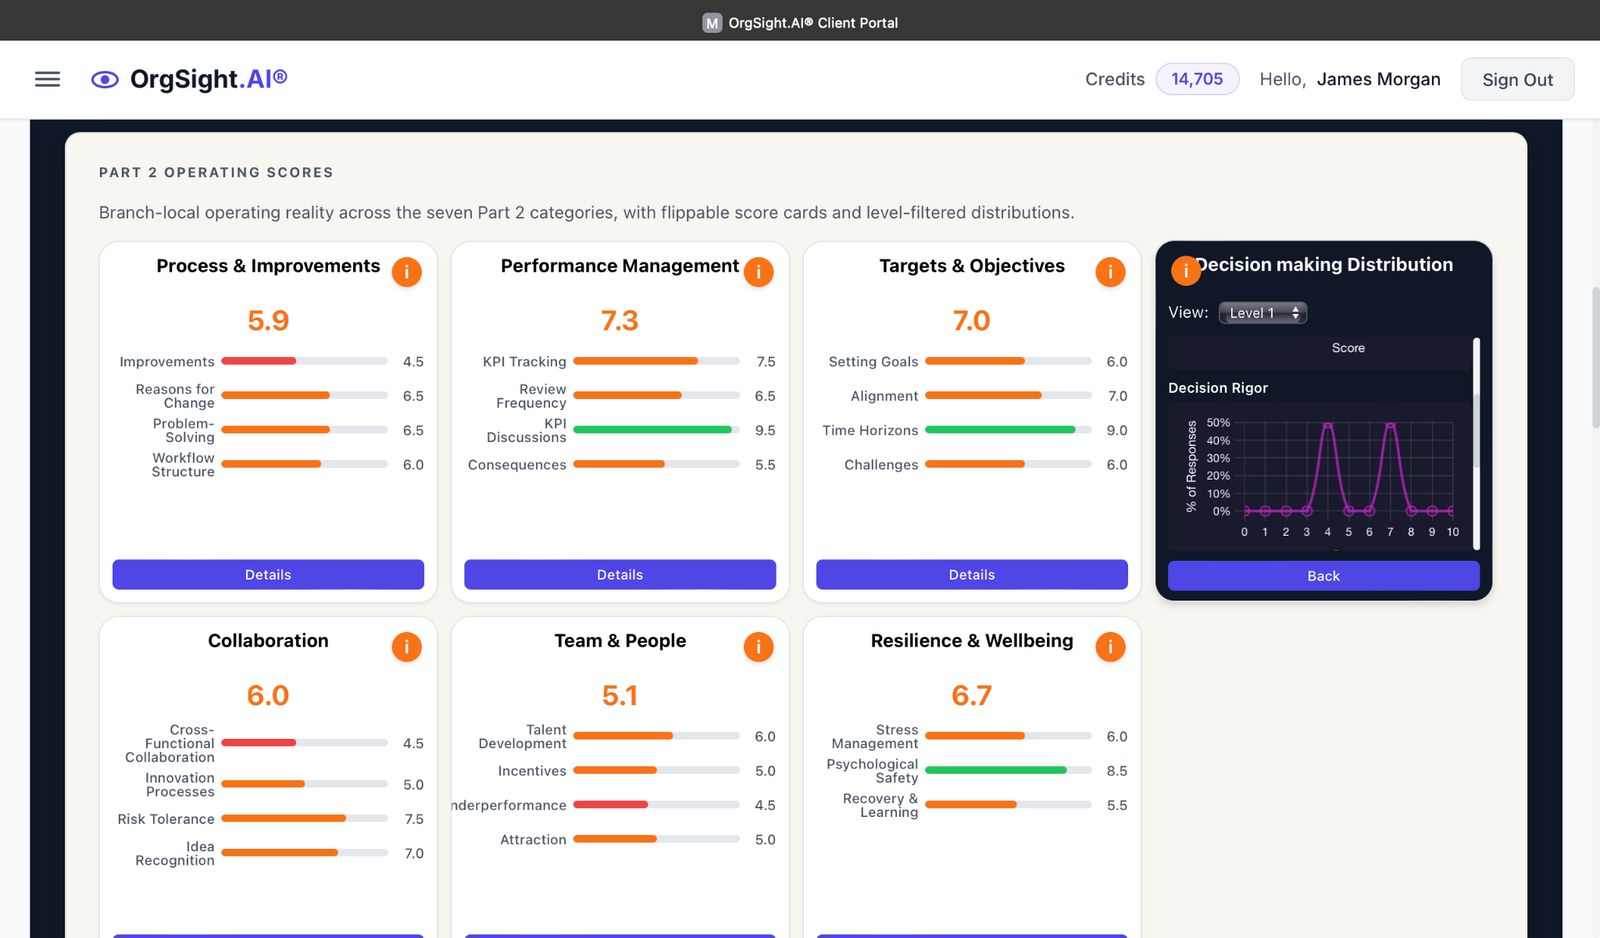Open info for Team & People card
The image size is (1600, 938).
click(x=758, y=647)
